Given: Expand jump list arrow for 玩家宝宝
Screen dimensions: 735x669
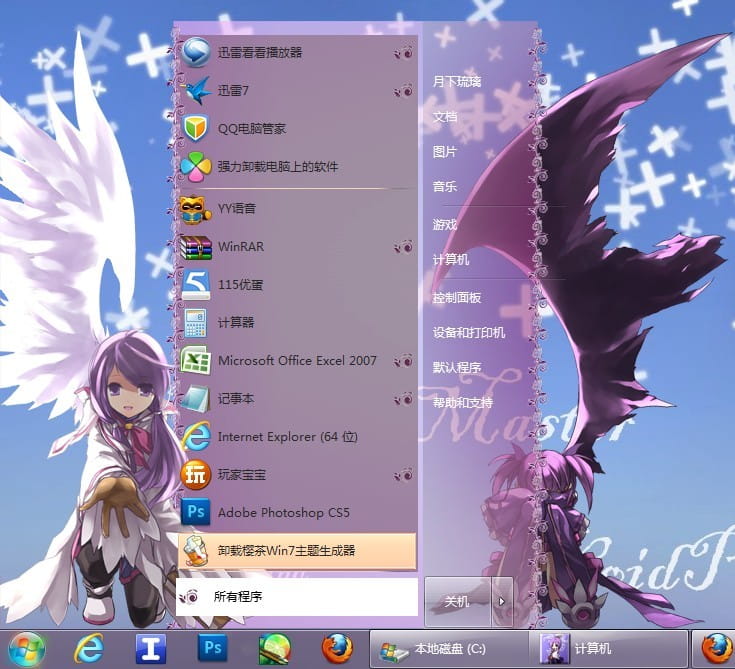Looking at the screenshot, I should (403, 475).
